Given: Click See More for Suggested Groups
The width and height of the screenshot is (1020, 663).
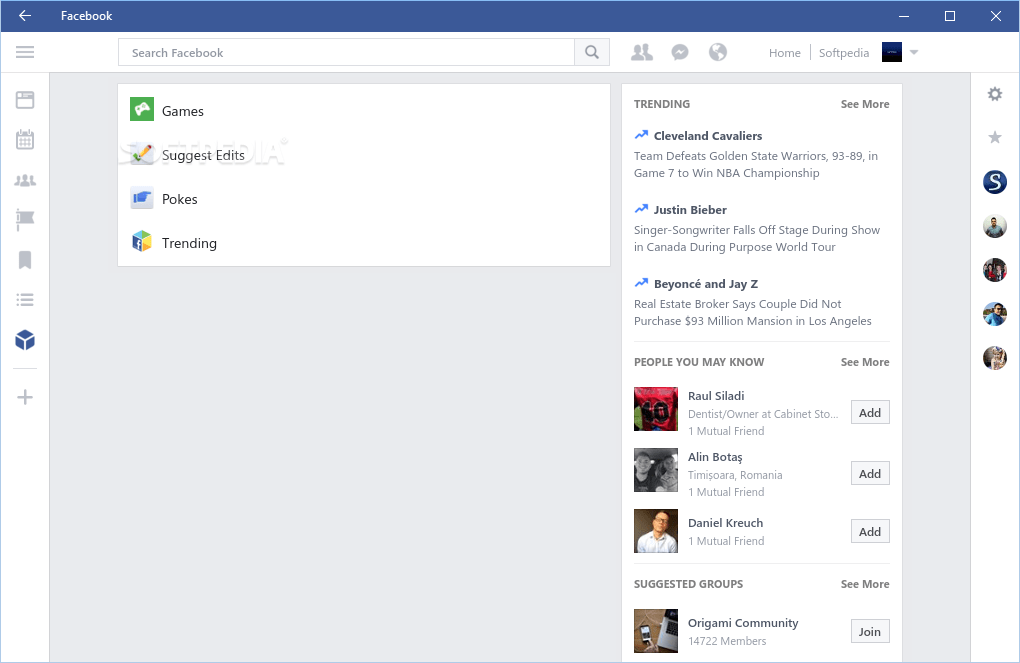Looking at the screenshot, I should click(x=865, y=584).
